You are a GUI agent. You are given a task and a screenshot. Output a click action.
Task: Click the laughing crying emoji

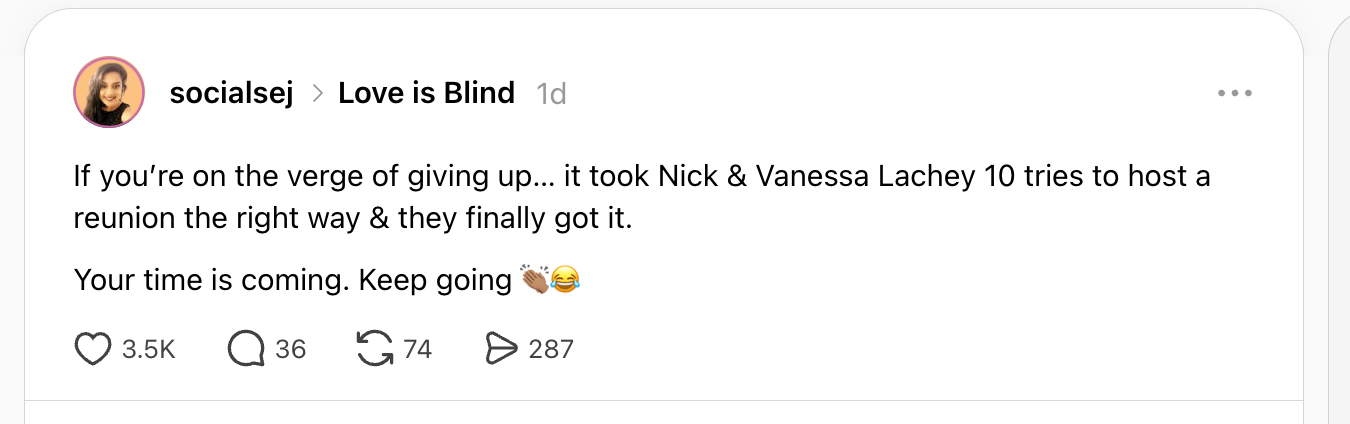tap(566, 280)
